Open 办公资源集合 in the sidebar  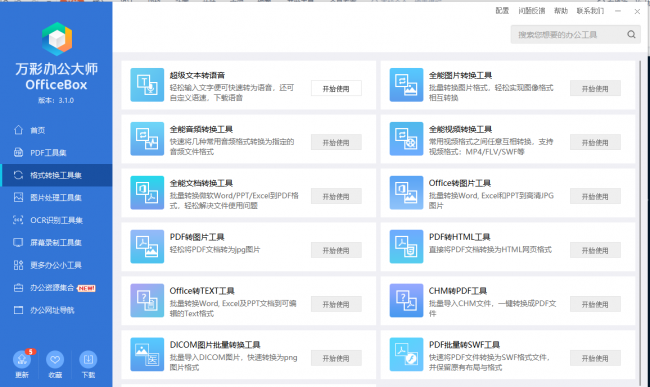click(x=56, y=288)
